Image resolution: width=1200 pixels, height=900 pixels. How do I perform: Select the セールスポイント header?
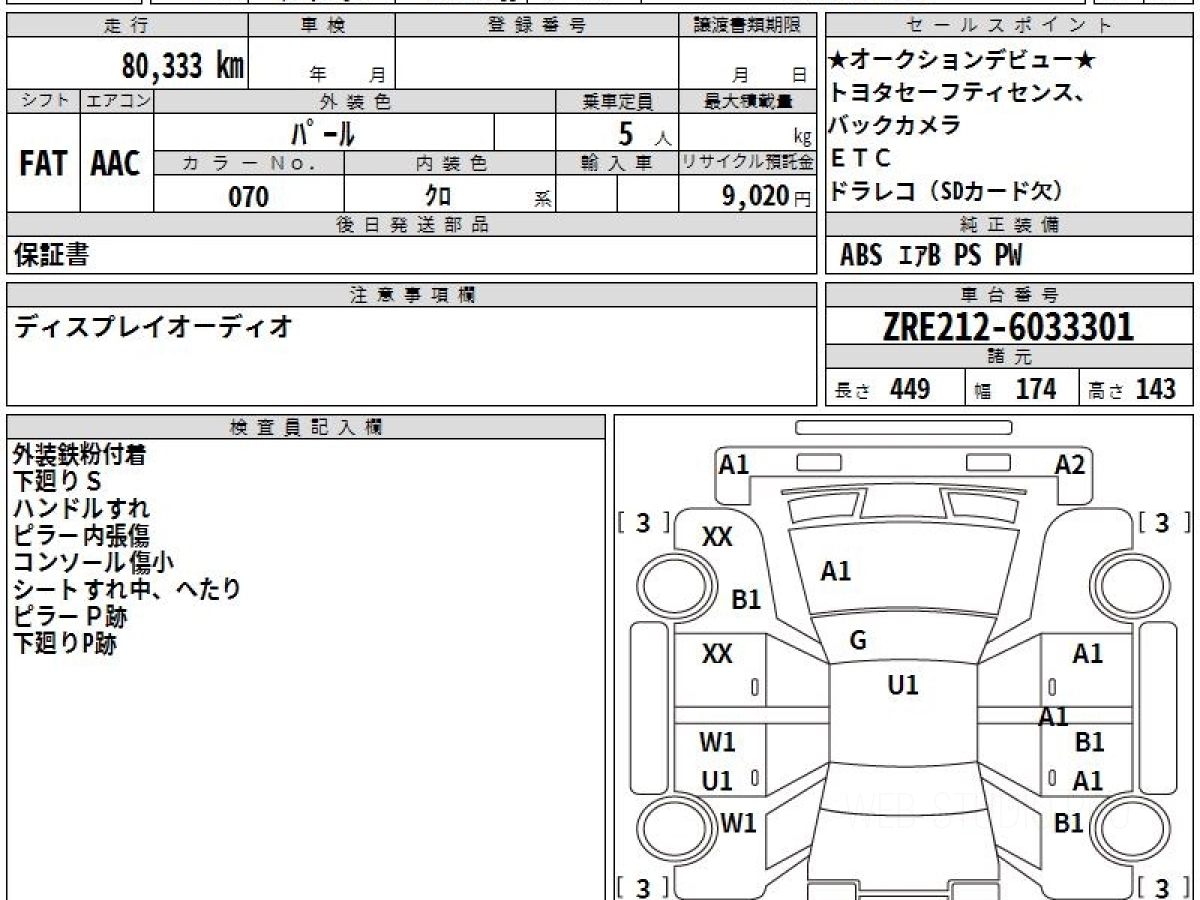point(1010,26)
